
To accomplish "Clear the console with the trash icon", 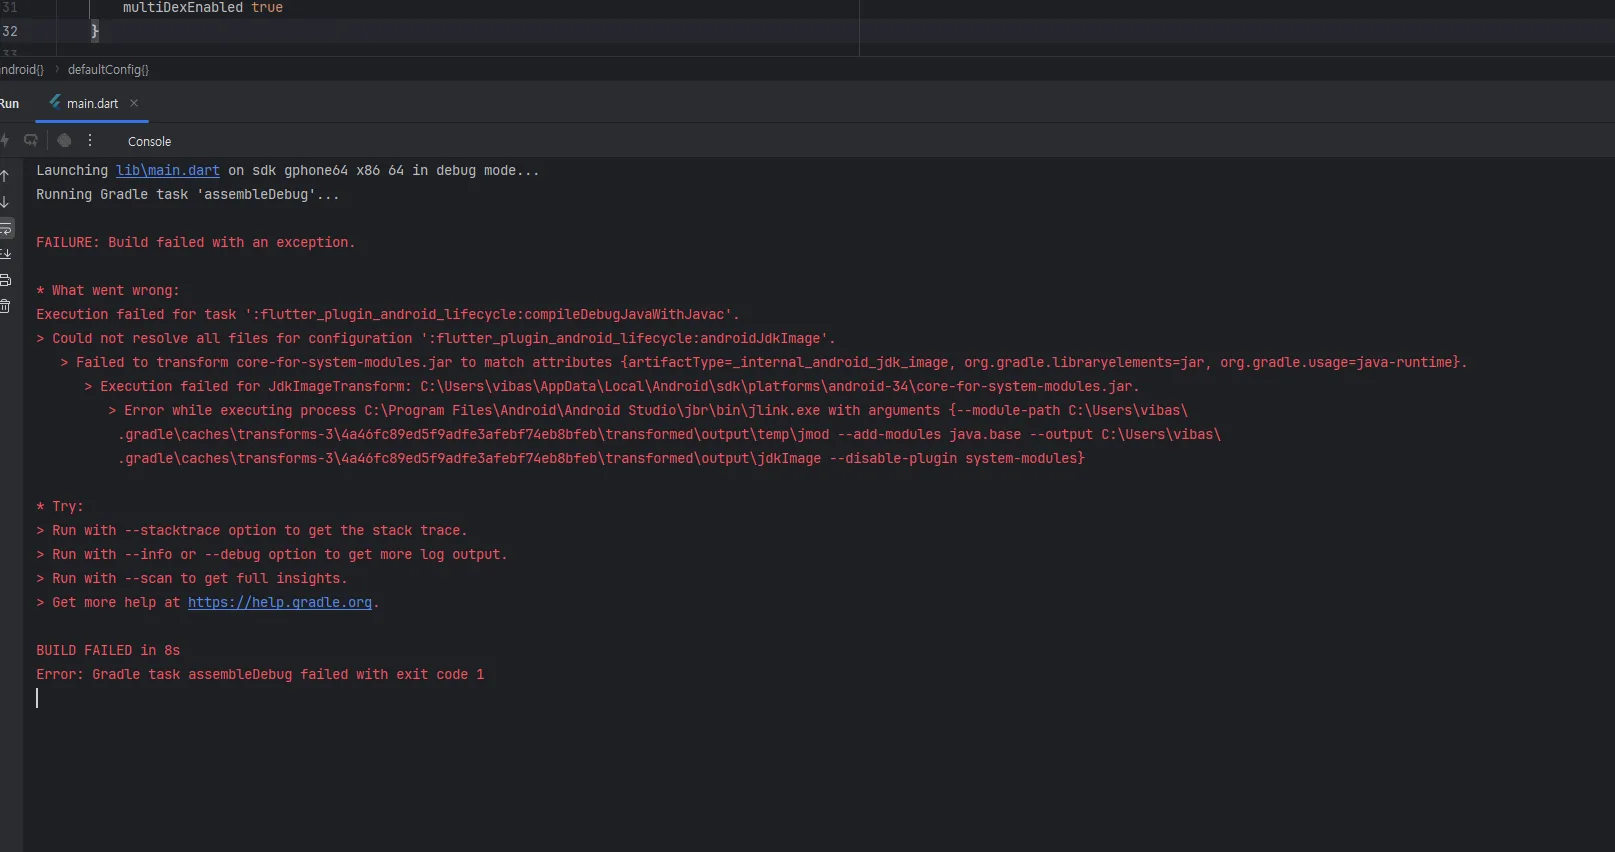I will tap(5, 306).
